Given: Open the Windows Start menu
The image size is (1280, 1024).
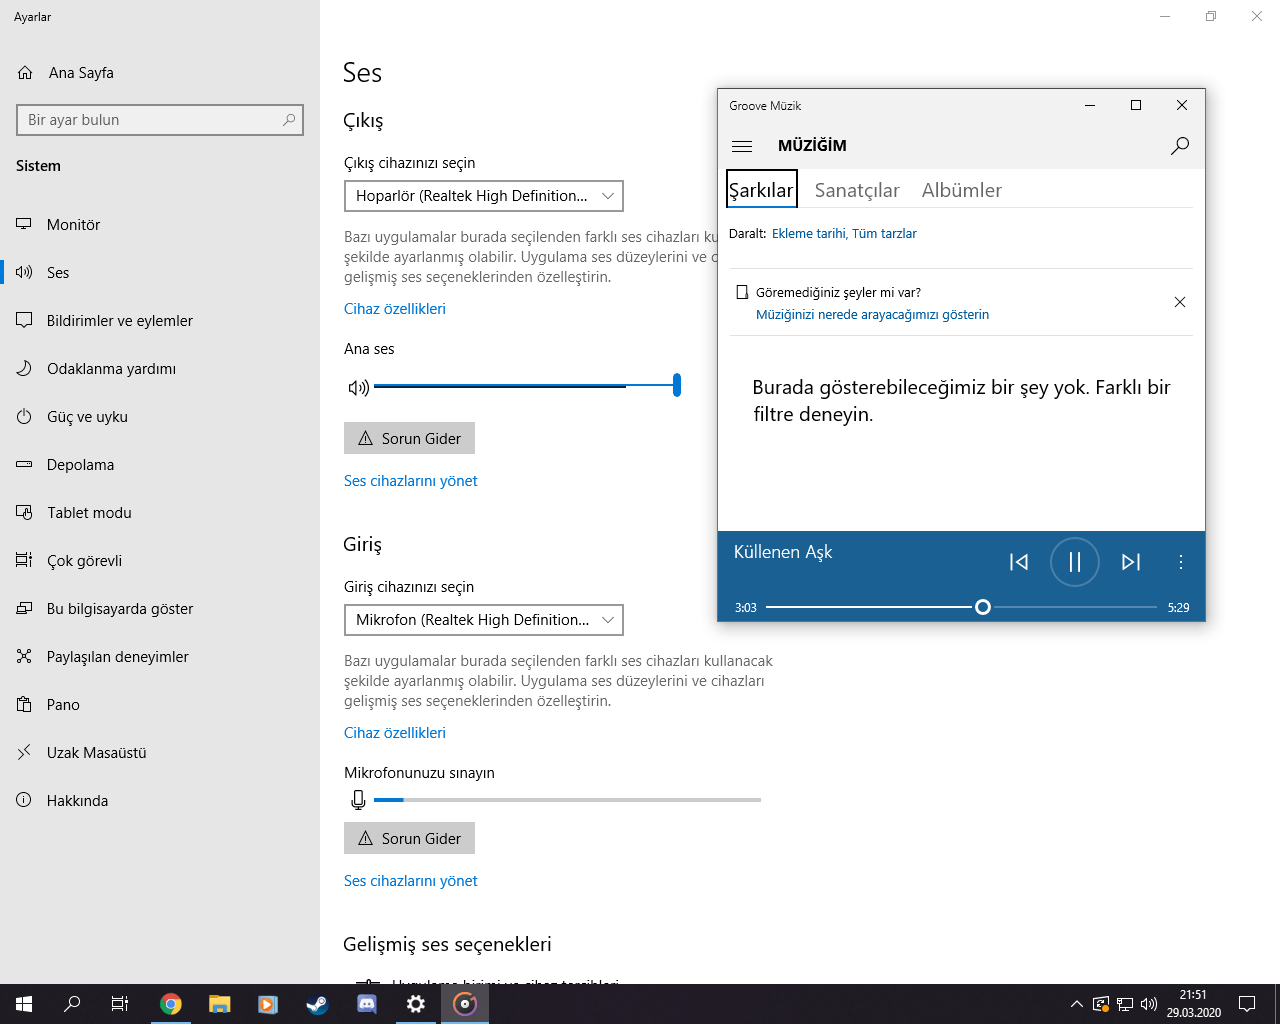Looking at the screenshot, I should (x=24, y=1004).
